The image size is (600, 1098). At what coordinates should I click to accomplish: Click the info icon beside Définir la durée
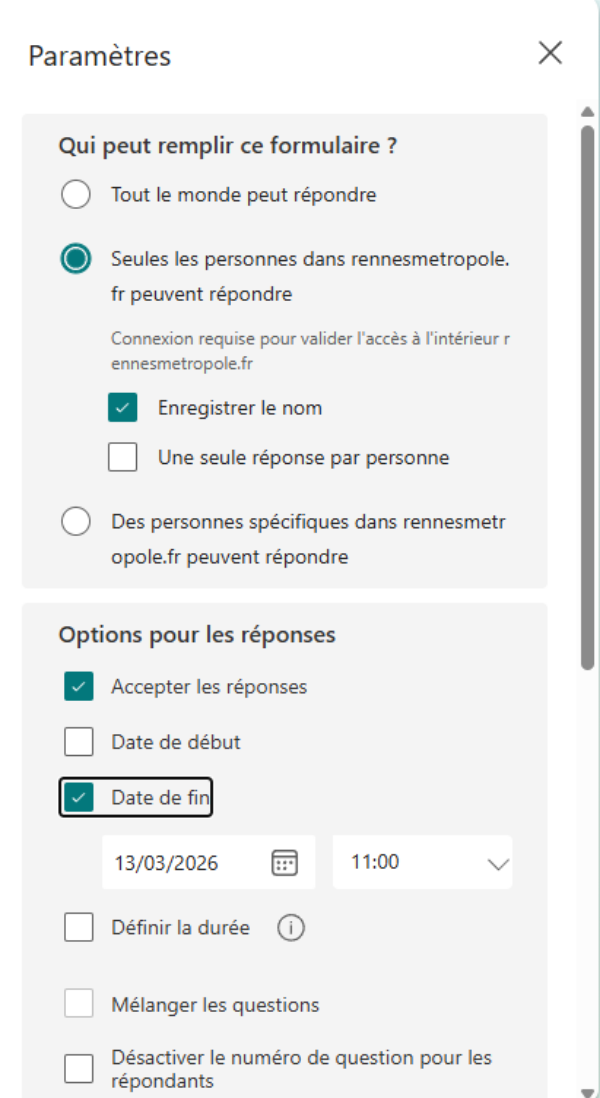[291, 928]
